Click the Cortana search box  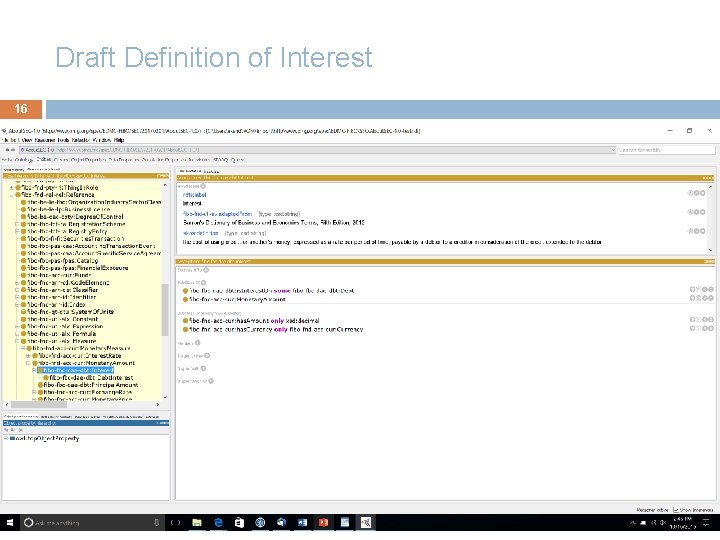(x=92, y=523)
